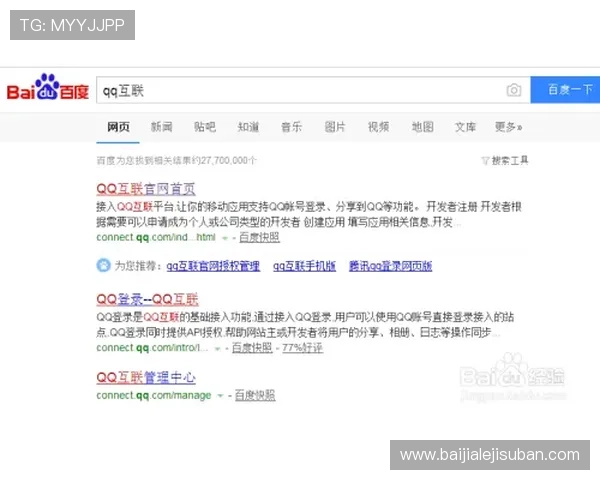Screen dimensions: 600x480
Task: Open the QQ互联管理中心 result
Action: pos(146,377)
